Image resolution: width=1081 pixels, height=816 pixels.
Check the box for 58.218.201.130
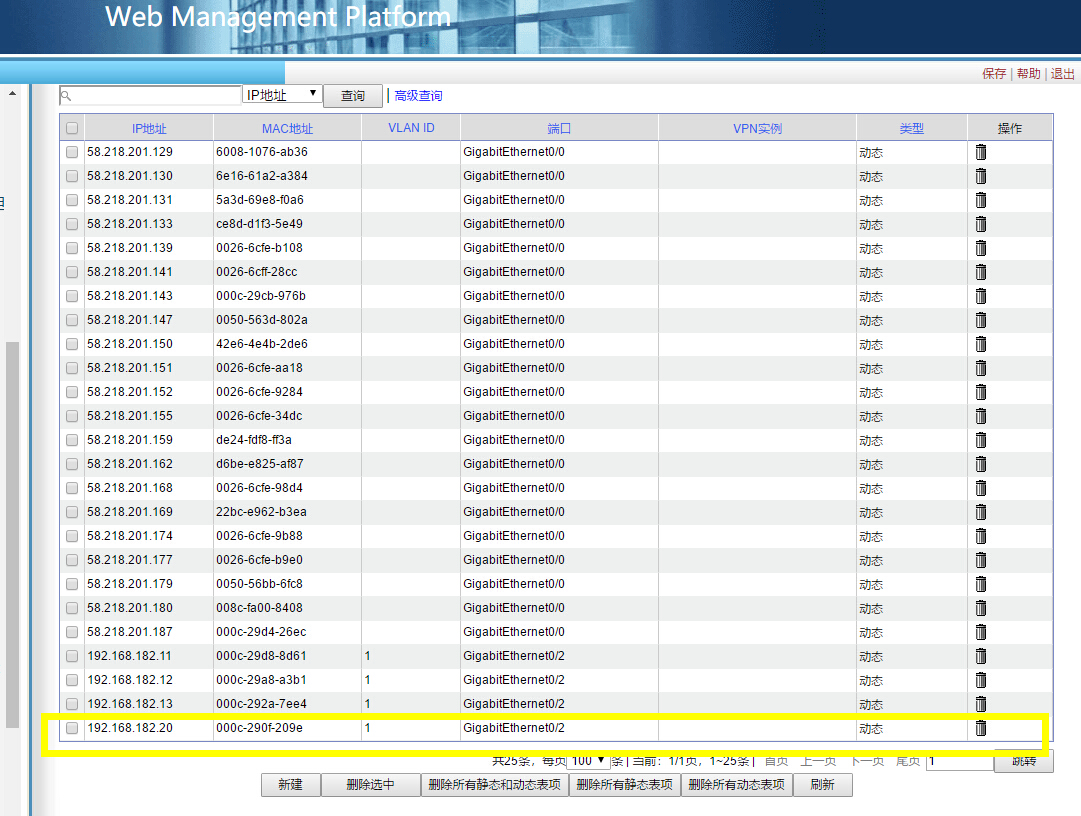tap(72, 176)
